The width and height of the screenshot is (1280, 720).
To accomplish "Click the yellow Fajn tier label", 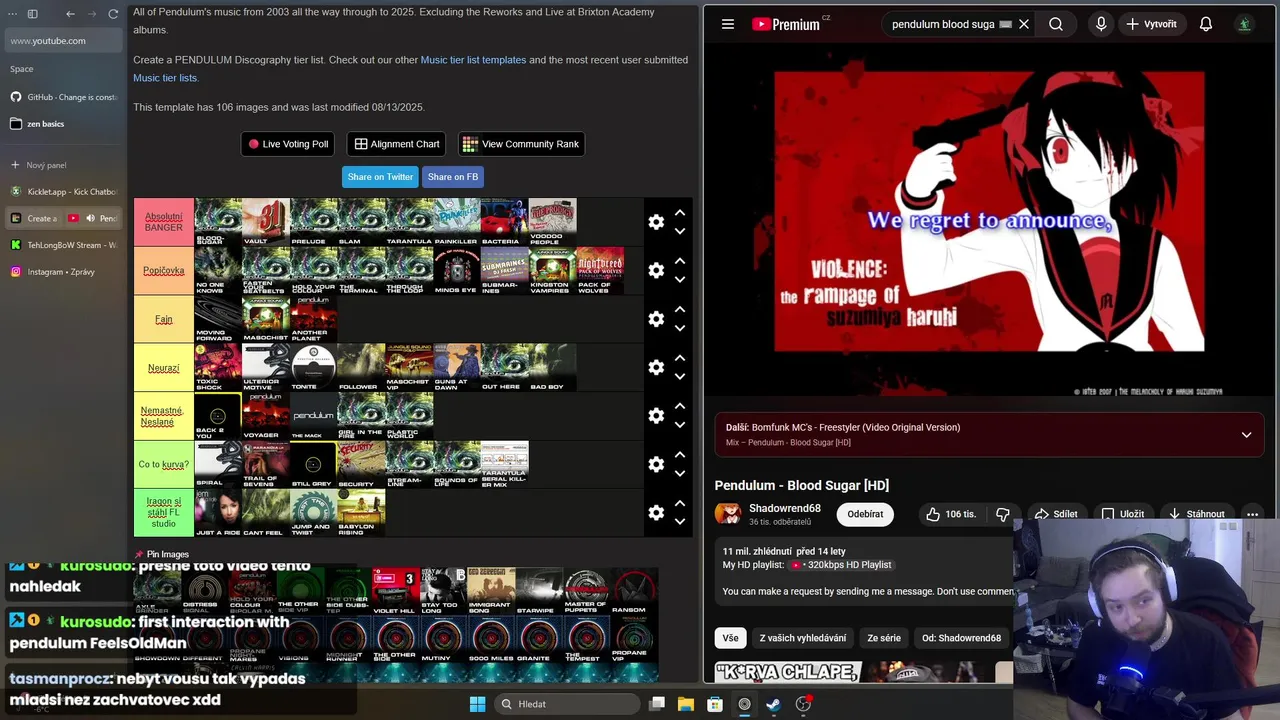I will pos(164,319).
